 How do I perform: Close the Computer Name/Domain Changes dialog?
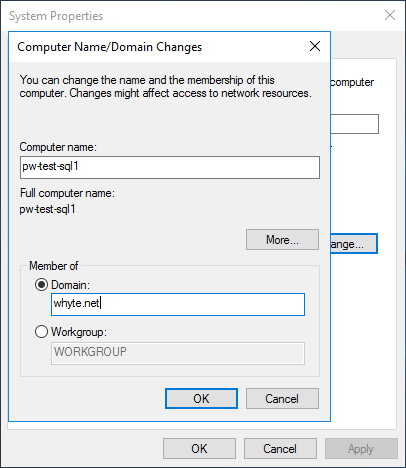pos(315,46)
